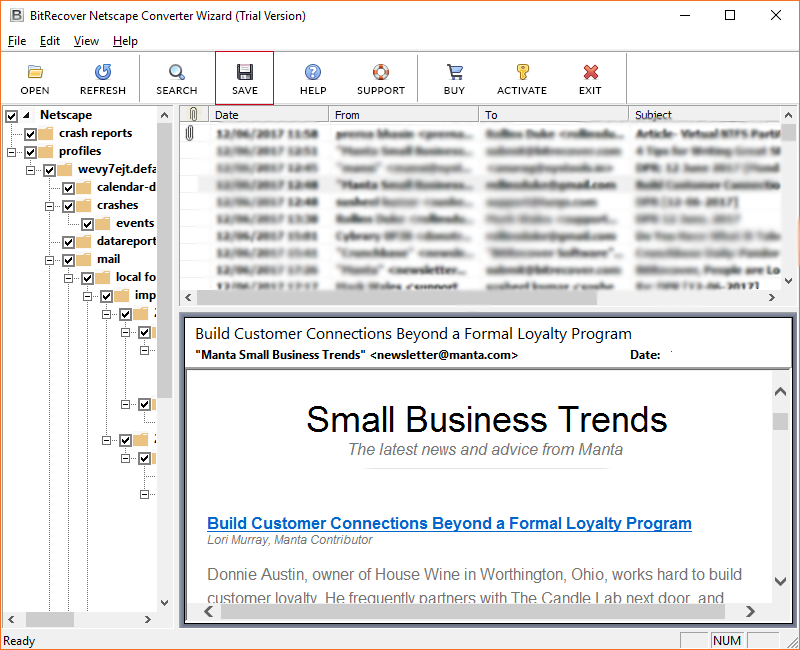Open the File menu
The image size is (800, 650).
pos(17,41)
